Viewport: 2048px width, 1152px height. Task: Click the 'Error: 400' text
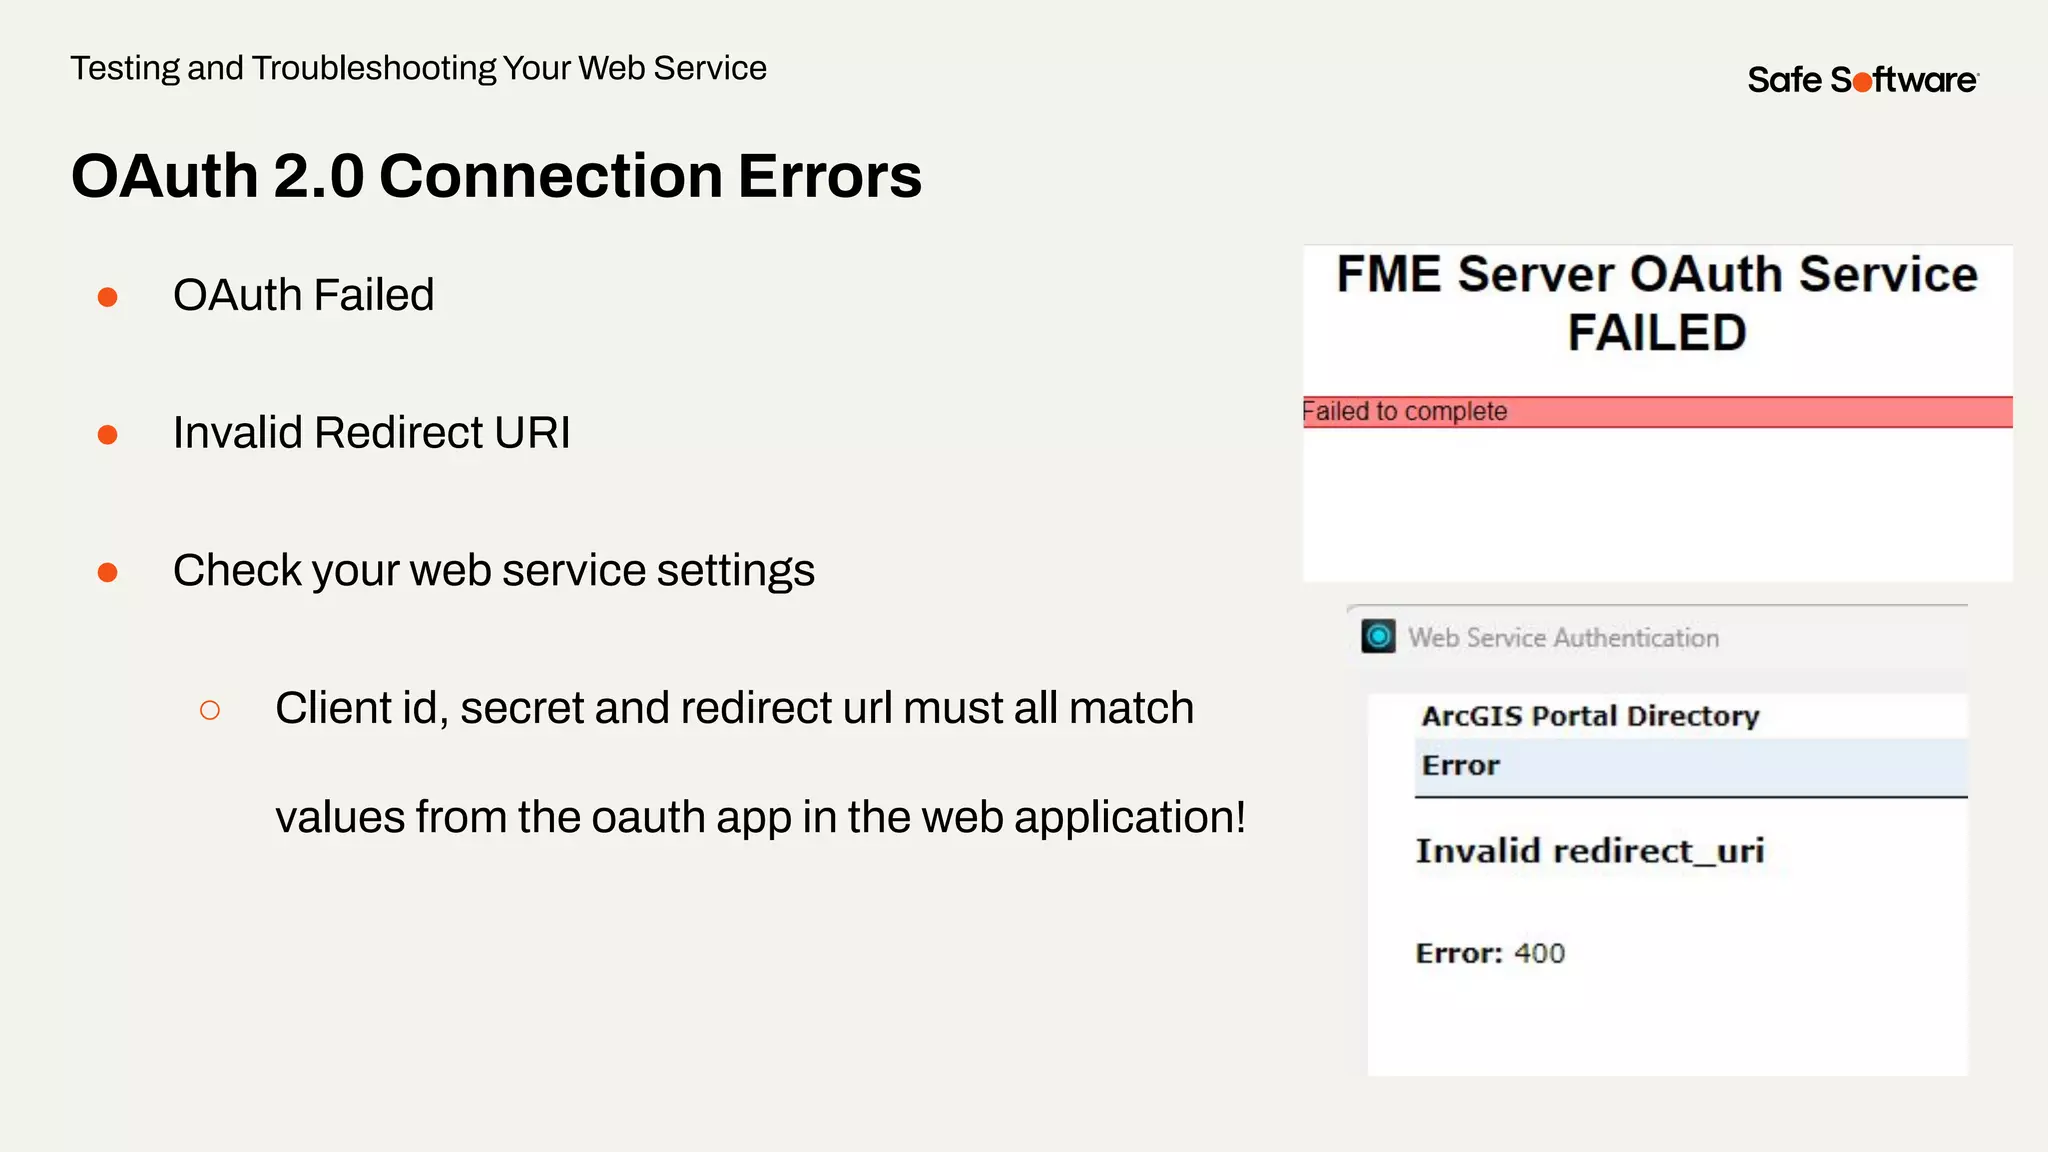[x=1490, y=953]
